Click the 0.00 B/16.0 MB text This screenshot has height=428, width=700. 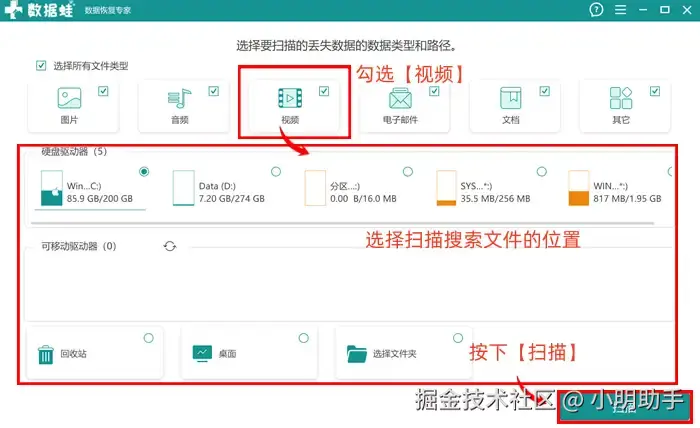363,199
